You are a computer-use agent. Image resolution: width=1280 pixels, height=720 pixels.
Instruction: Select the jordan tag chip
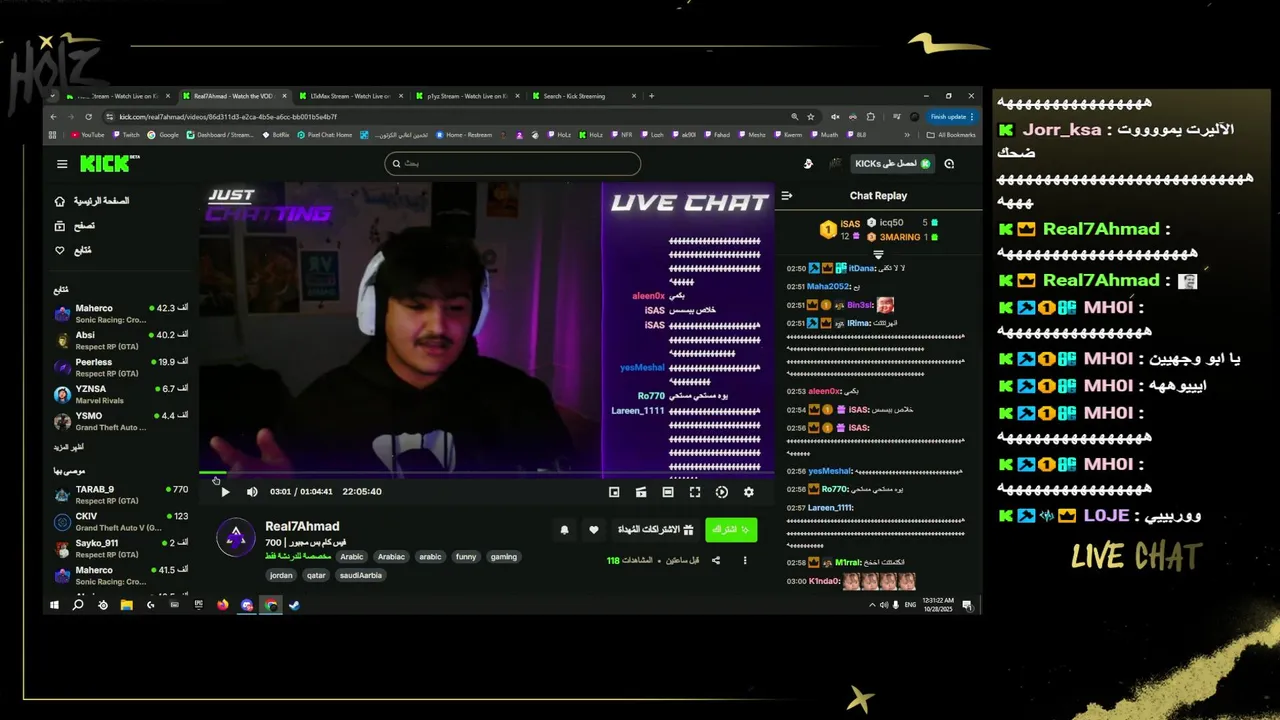(x=281, y=575)
